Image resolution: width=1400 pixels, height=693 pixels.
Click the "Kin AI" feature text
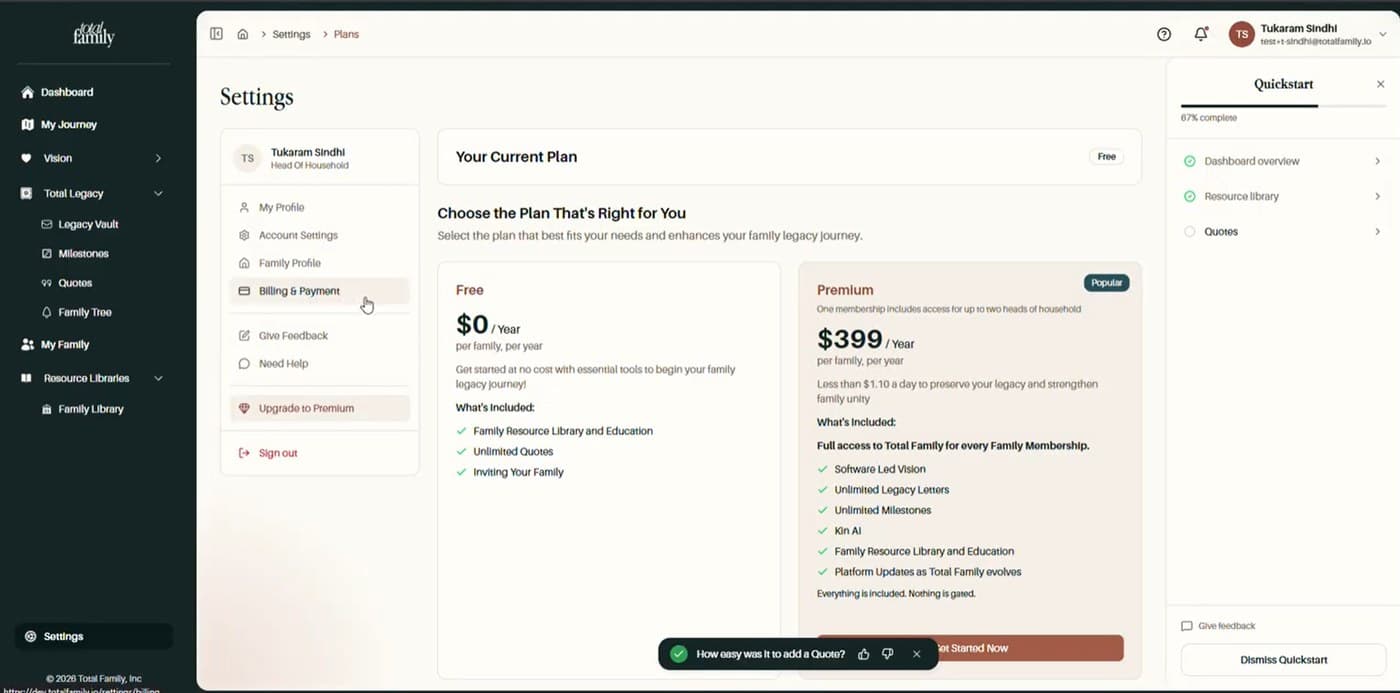click(847, 531)
